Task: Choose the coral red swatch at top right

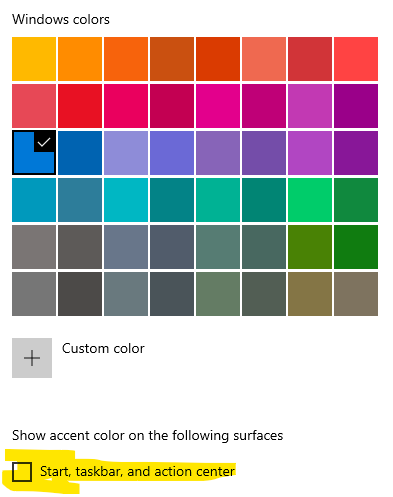Action: (x=356, y=59)
